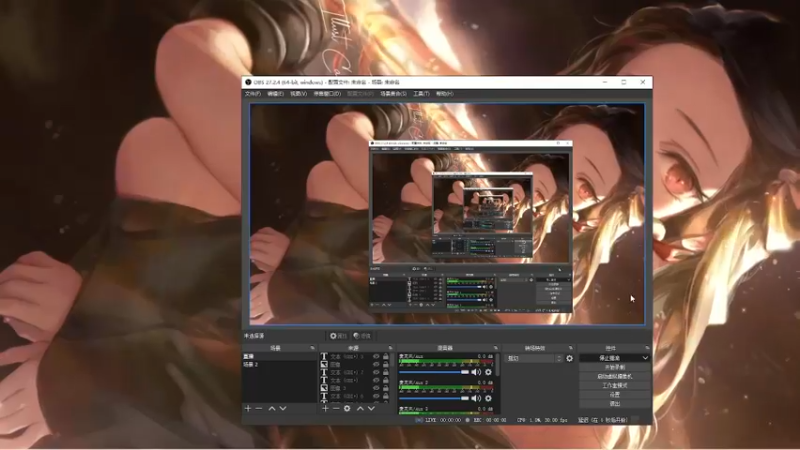Toggle visibility of the 文本 (GDI+) 6 source
The height and width of the screenshot is (450, 800).
(x=376, y=396)
